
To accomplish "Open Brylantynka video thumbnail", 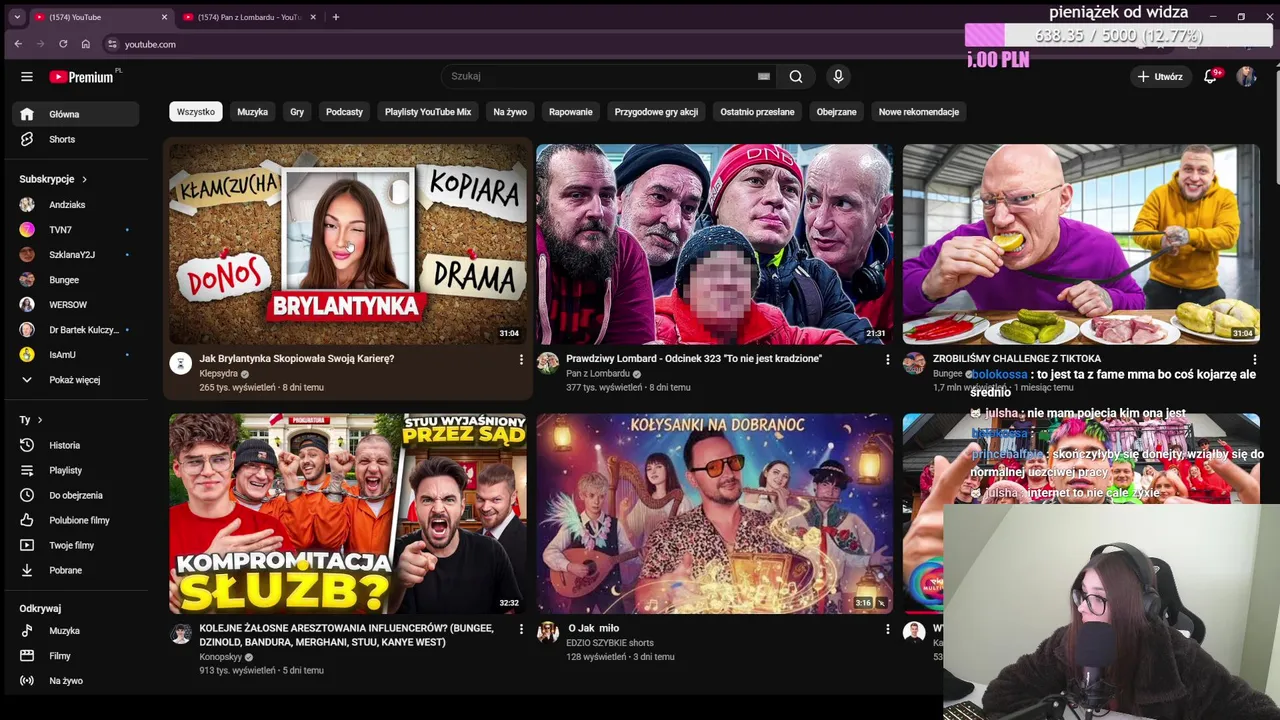I will click(348, 244).
